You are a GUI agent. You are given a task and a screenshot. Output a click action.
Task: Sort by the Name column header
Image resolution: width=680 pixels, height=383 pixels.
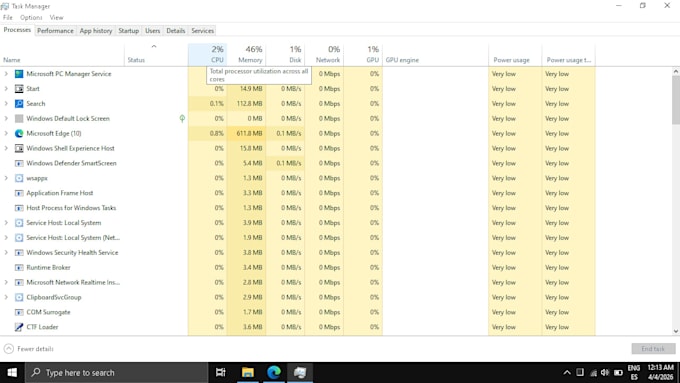click(62, 54)
